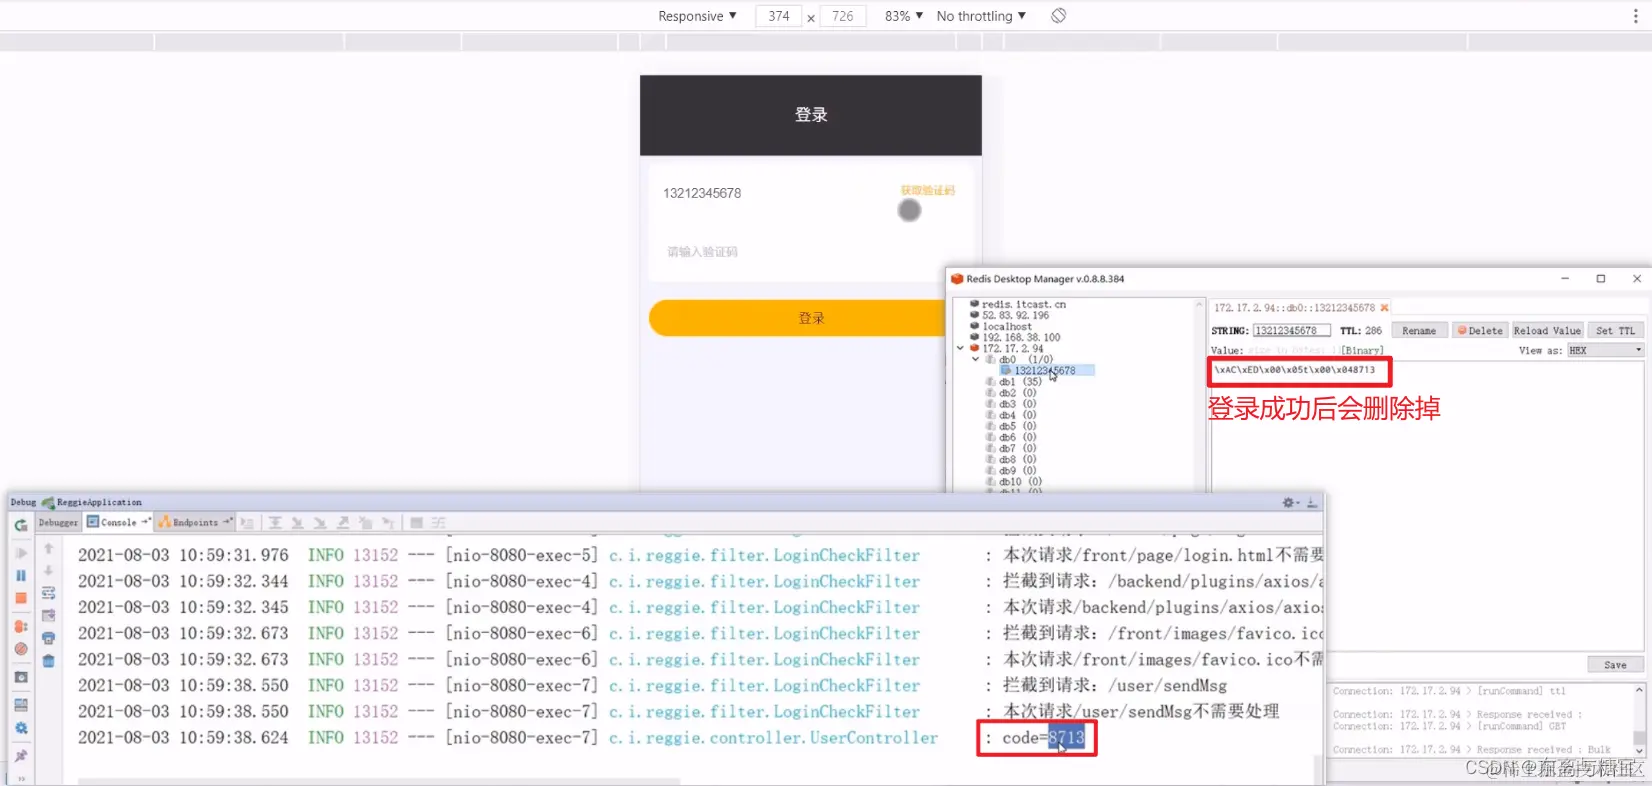Click the Set TTL button
1652x786 pixels.
[1615, 331]
